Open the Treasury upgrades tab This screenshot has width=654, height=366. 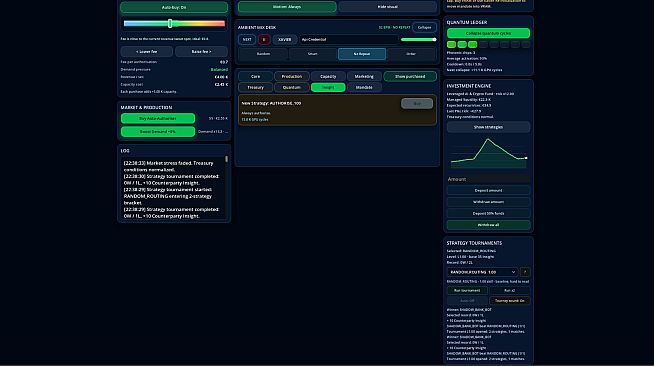[x=255, y=87]
